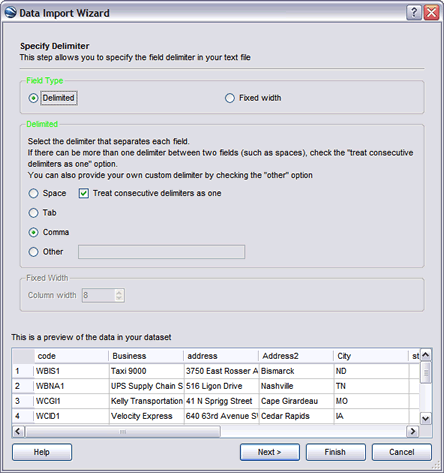Screen dimensions: 444x473
Task: Click row number 1 in preview
Action: [23, 371]
